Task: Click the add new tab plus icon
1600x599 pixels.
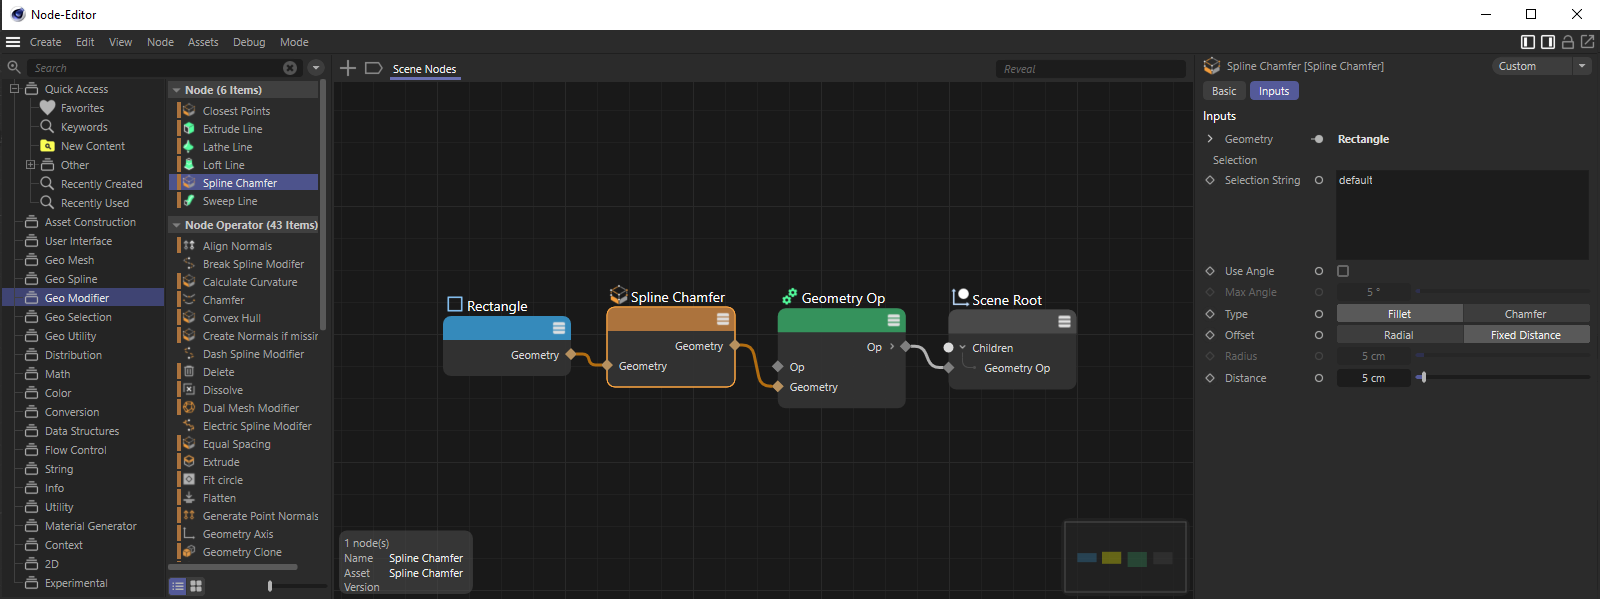Action: point(348,68)
